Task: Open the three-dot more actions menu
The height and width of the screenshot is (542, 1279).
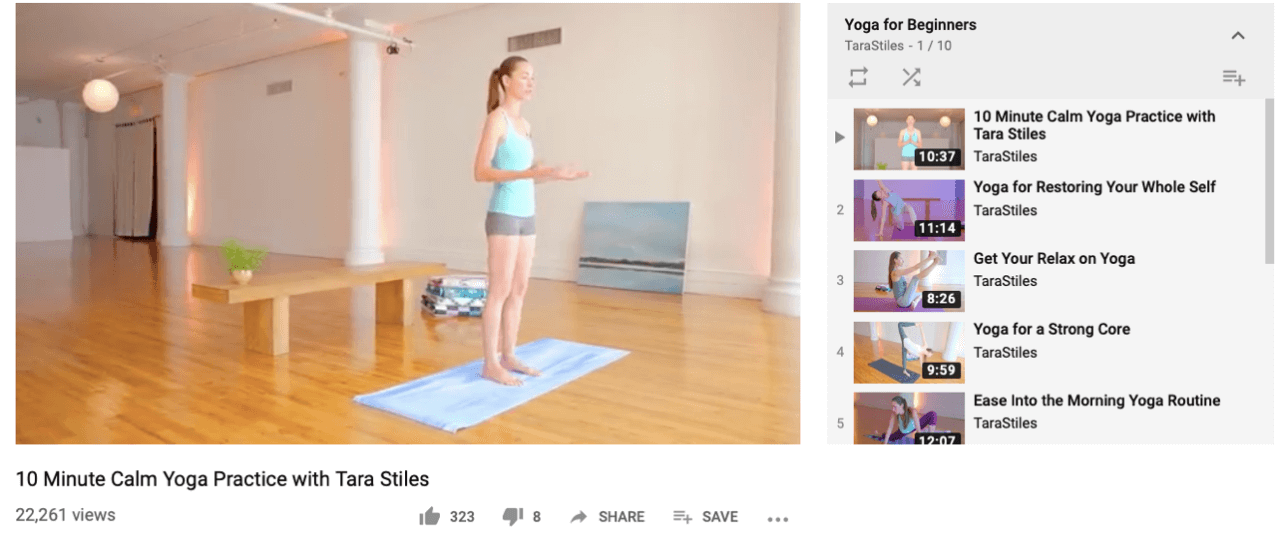Action: click(778, 518)
